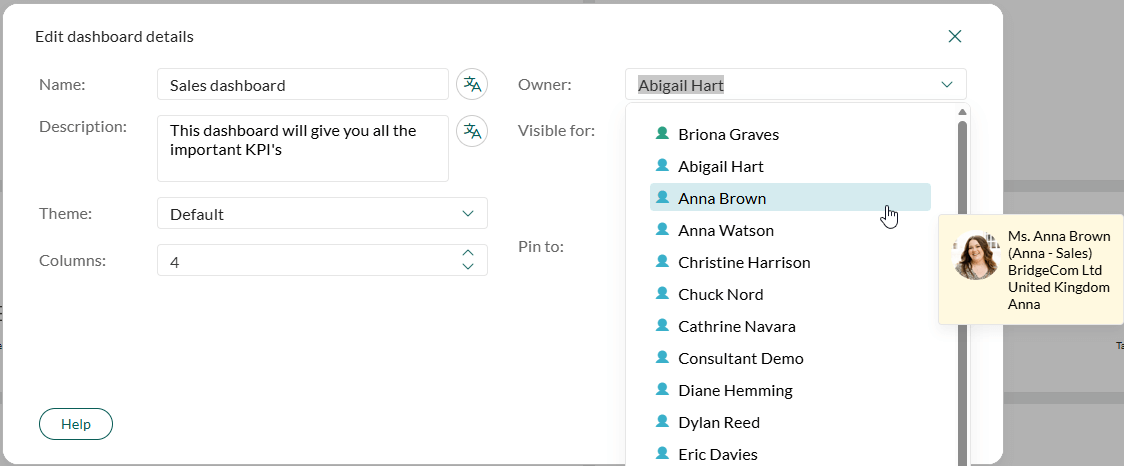This screenshot has height=466, width=1124.
Task: Select Christine Harrison as owner
Action: click(790, 262)
